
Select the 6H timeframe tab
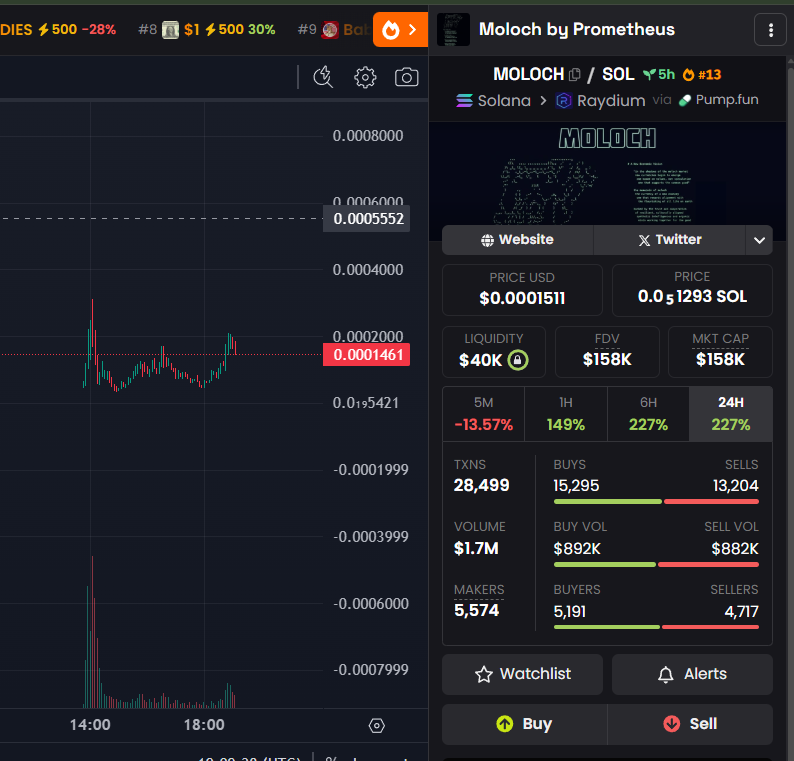(648, 414)
